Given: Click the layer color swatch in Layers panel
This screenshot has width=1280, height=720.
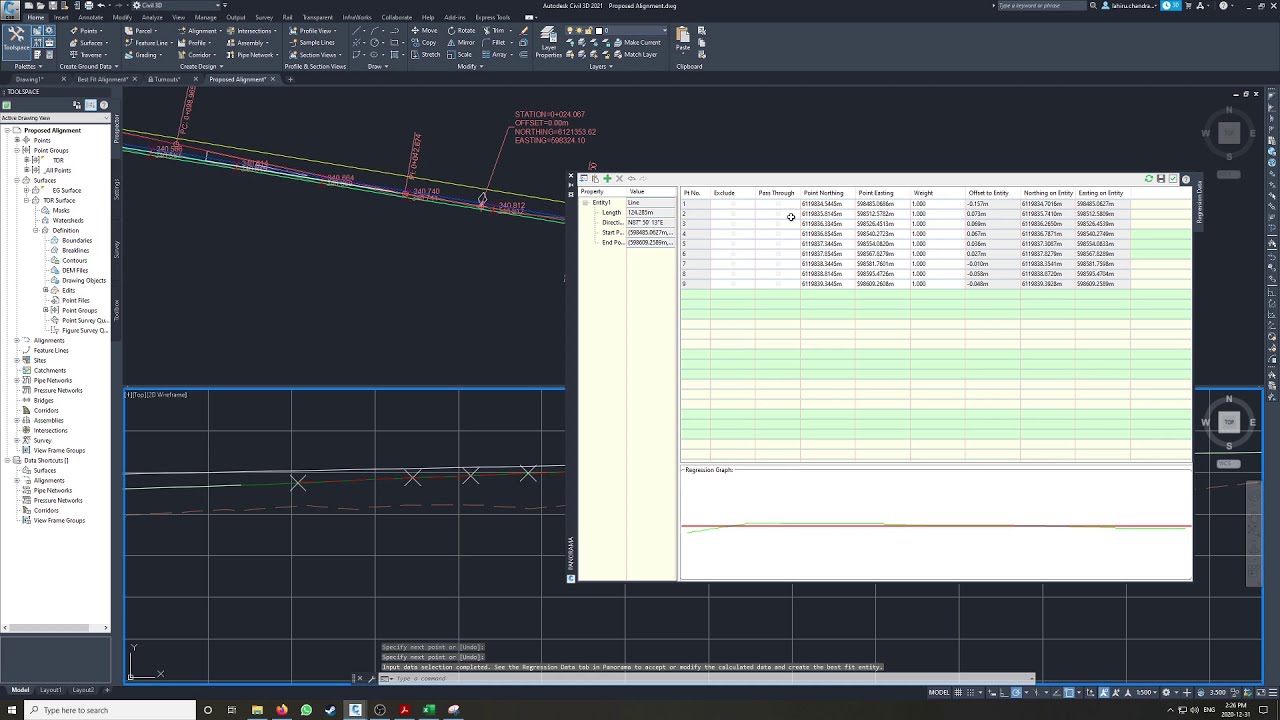Looking at the screenshot, I should pyautogui.click(x=599, y=30).
